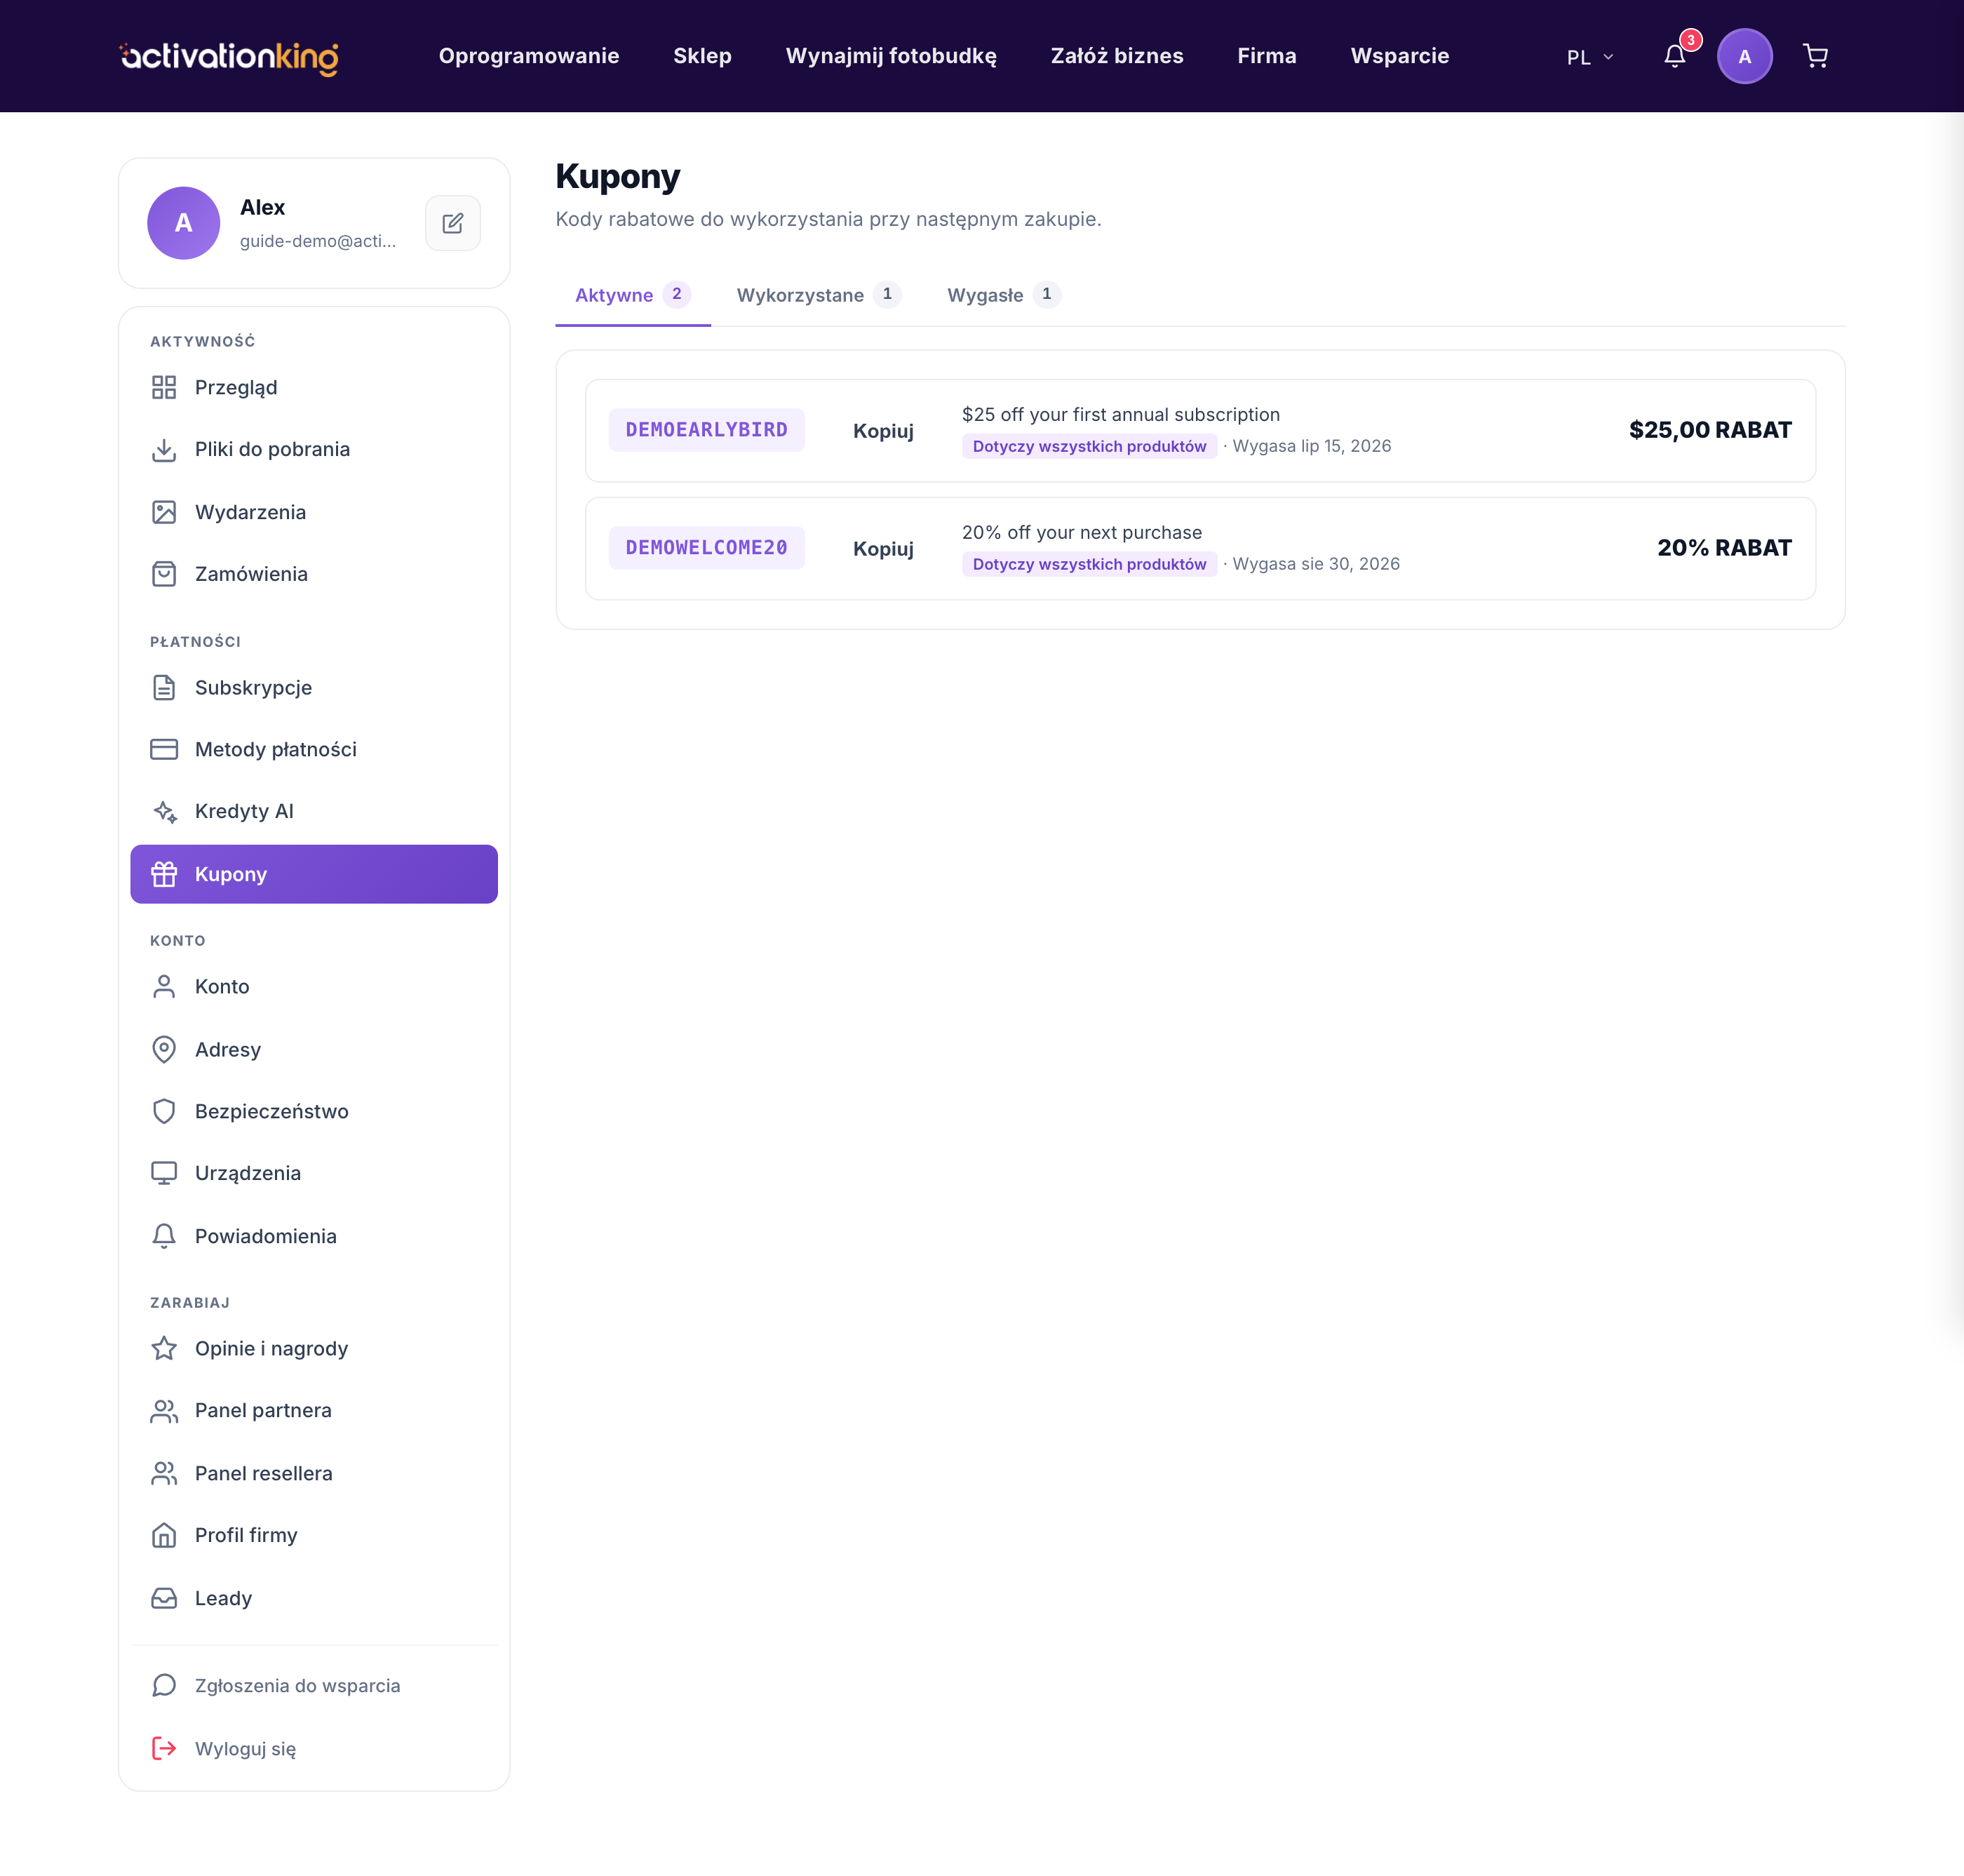
Task: Open Wydarzenia in sidebar
Action: coord(314,512)
